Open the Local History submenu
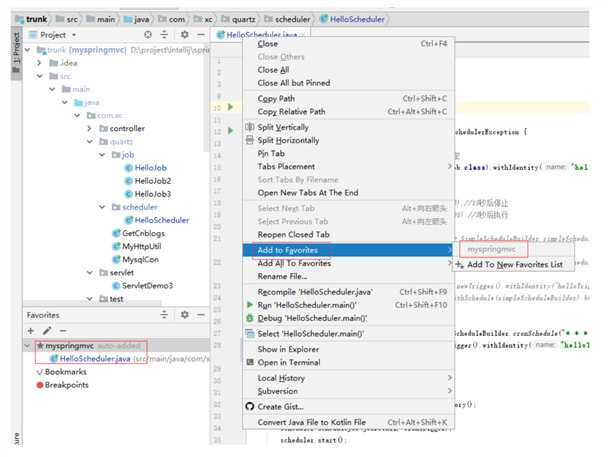 349,378
